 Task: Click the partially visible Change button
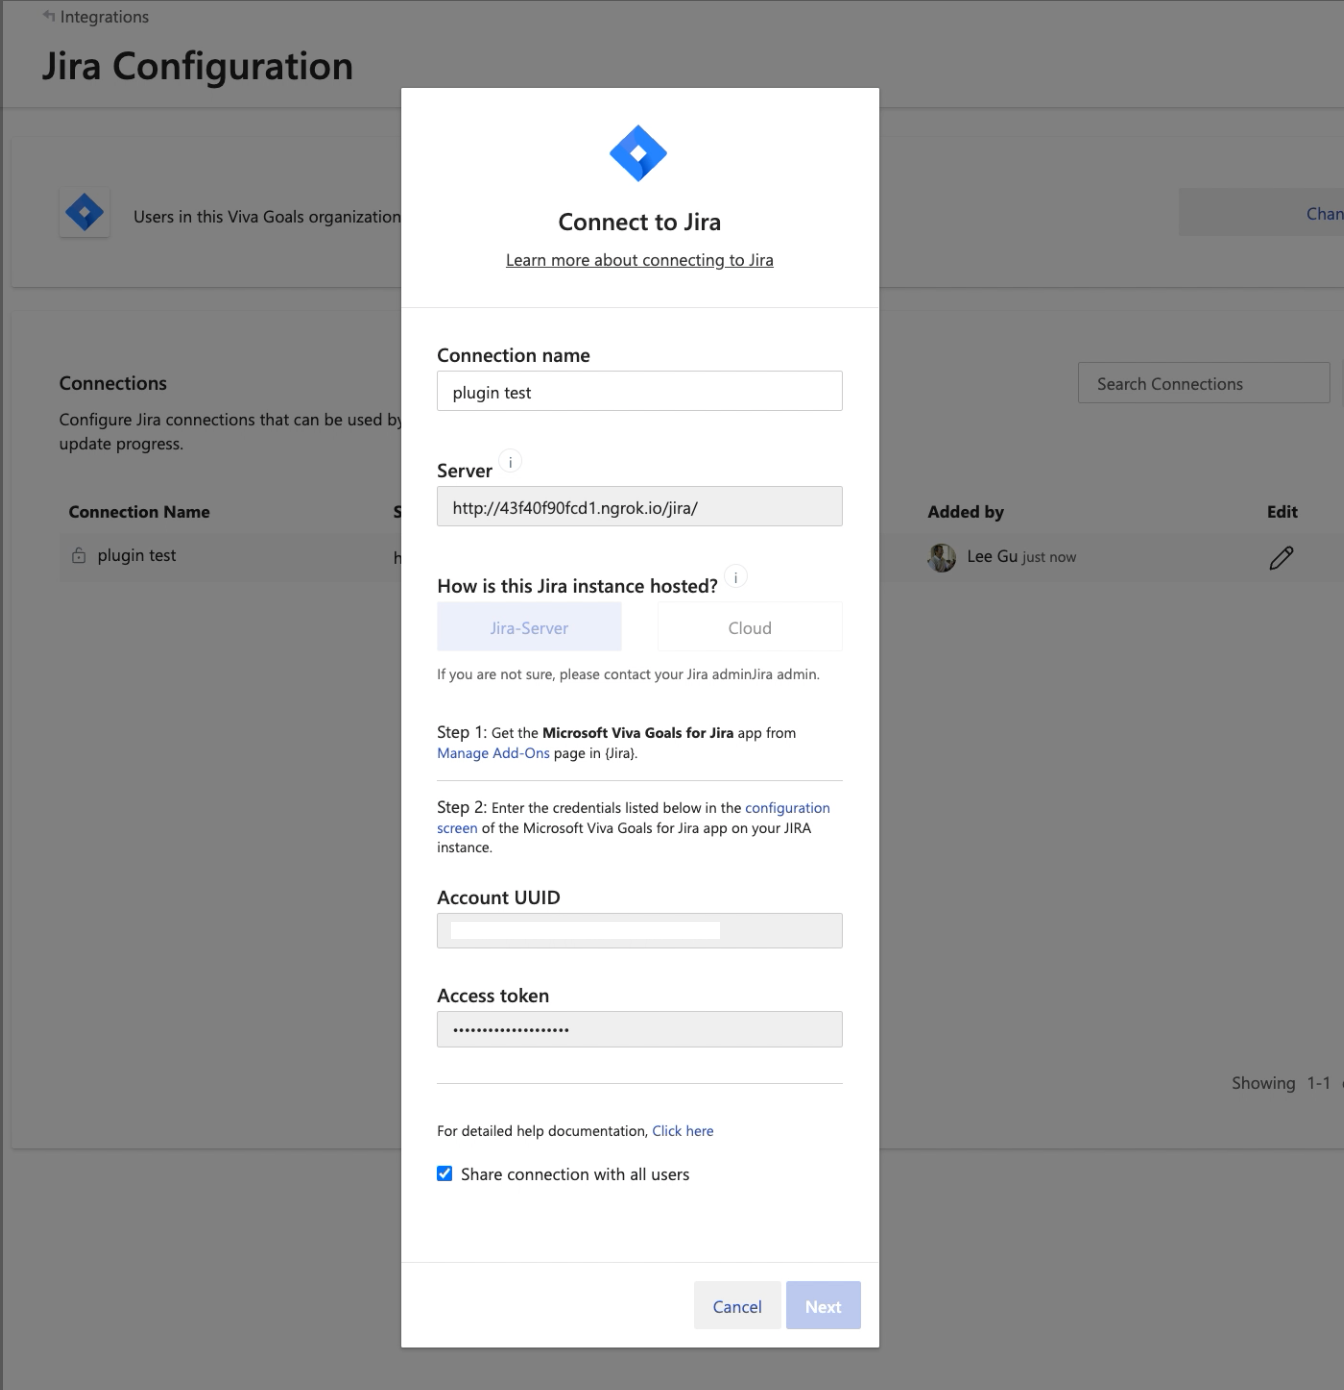(x=1261, y=212)
